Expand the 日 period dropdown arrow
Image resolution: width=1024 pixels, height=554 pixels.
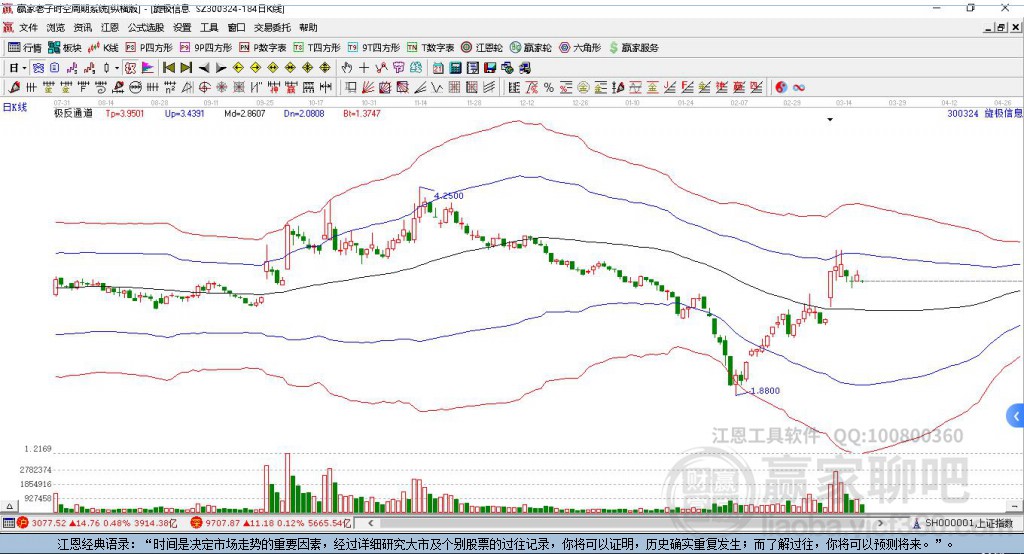(24, 68)
